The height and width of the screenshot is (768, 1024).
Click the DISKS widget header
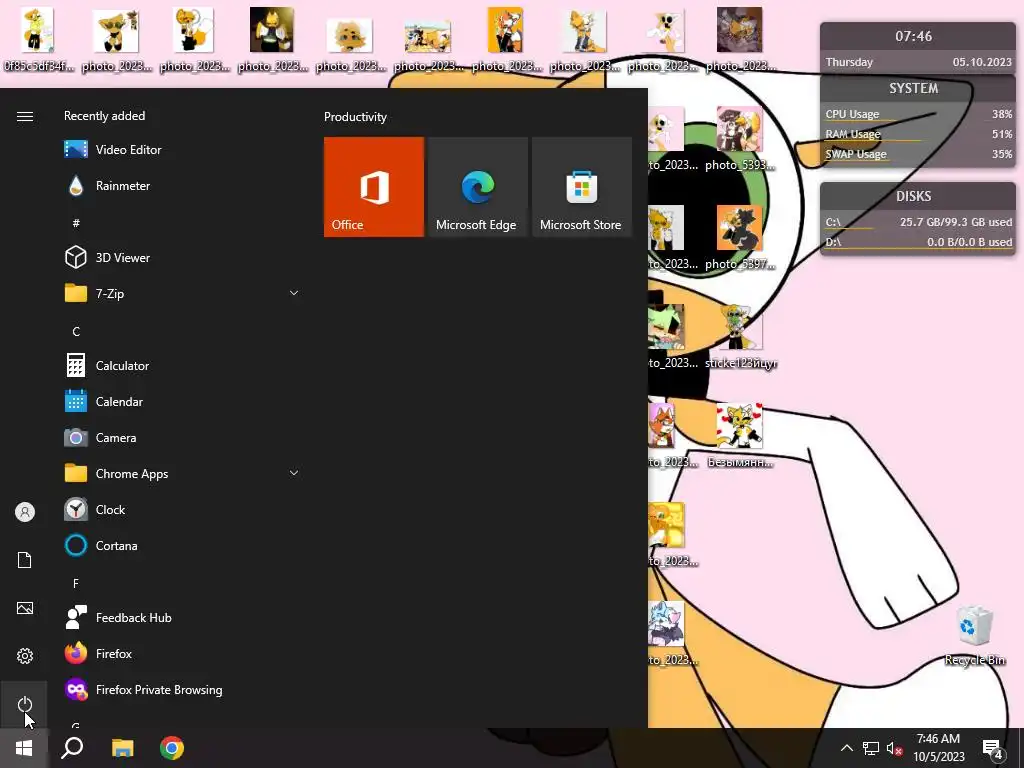pyautogui.click(x=913, y=197)
